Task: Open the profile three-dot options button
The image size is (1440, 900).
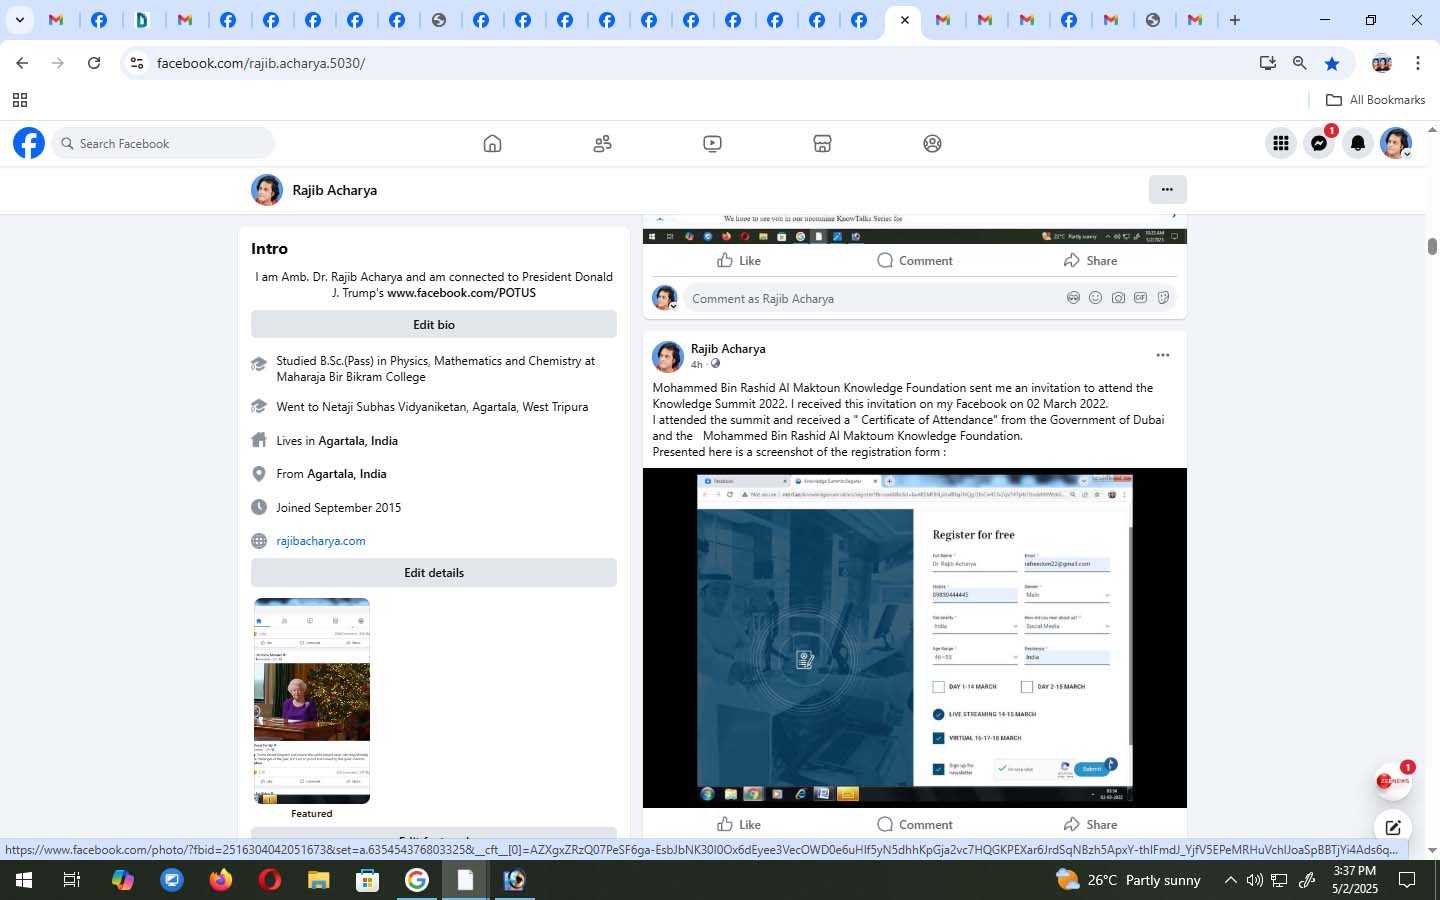Action: 1167,189
